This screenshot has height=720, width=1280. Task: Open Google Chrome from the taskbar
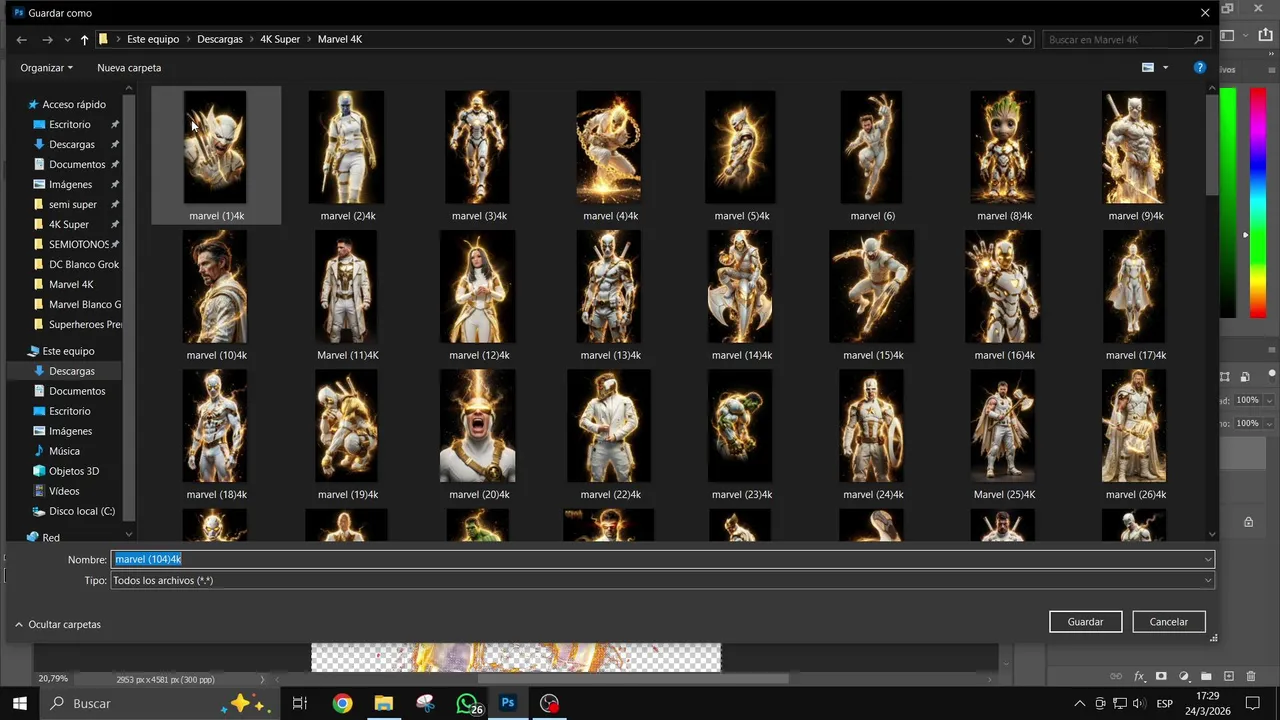pos(343,703)
